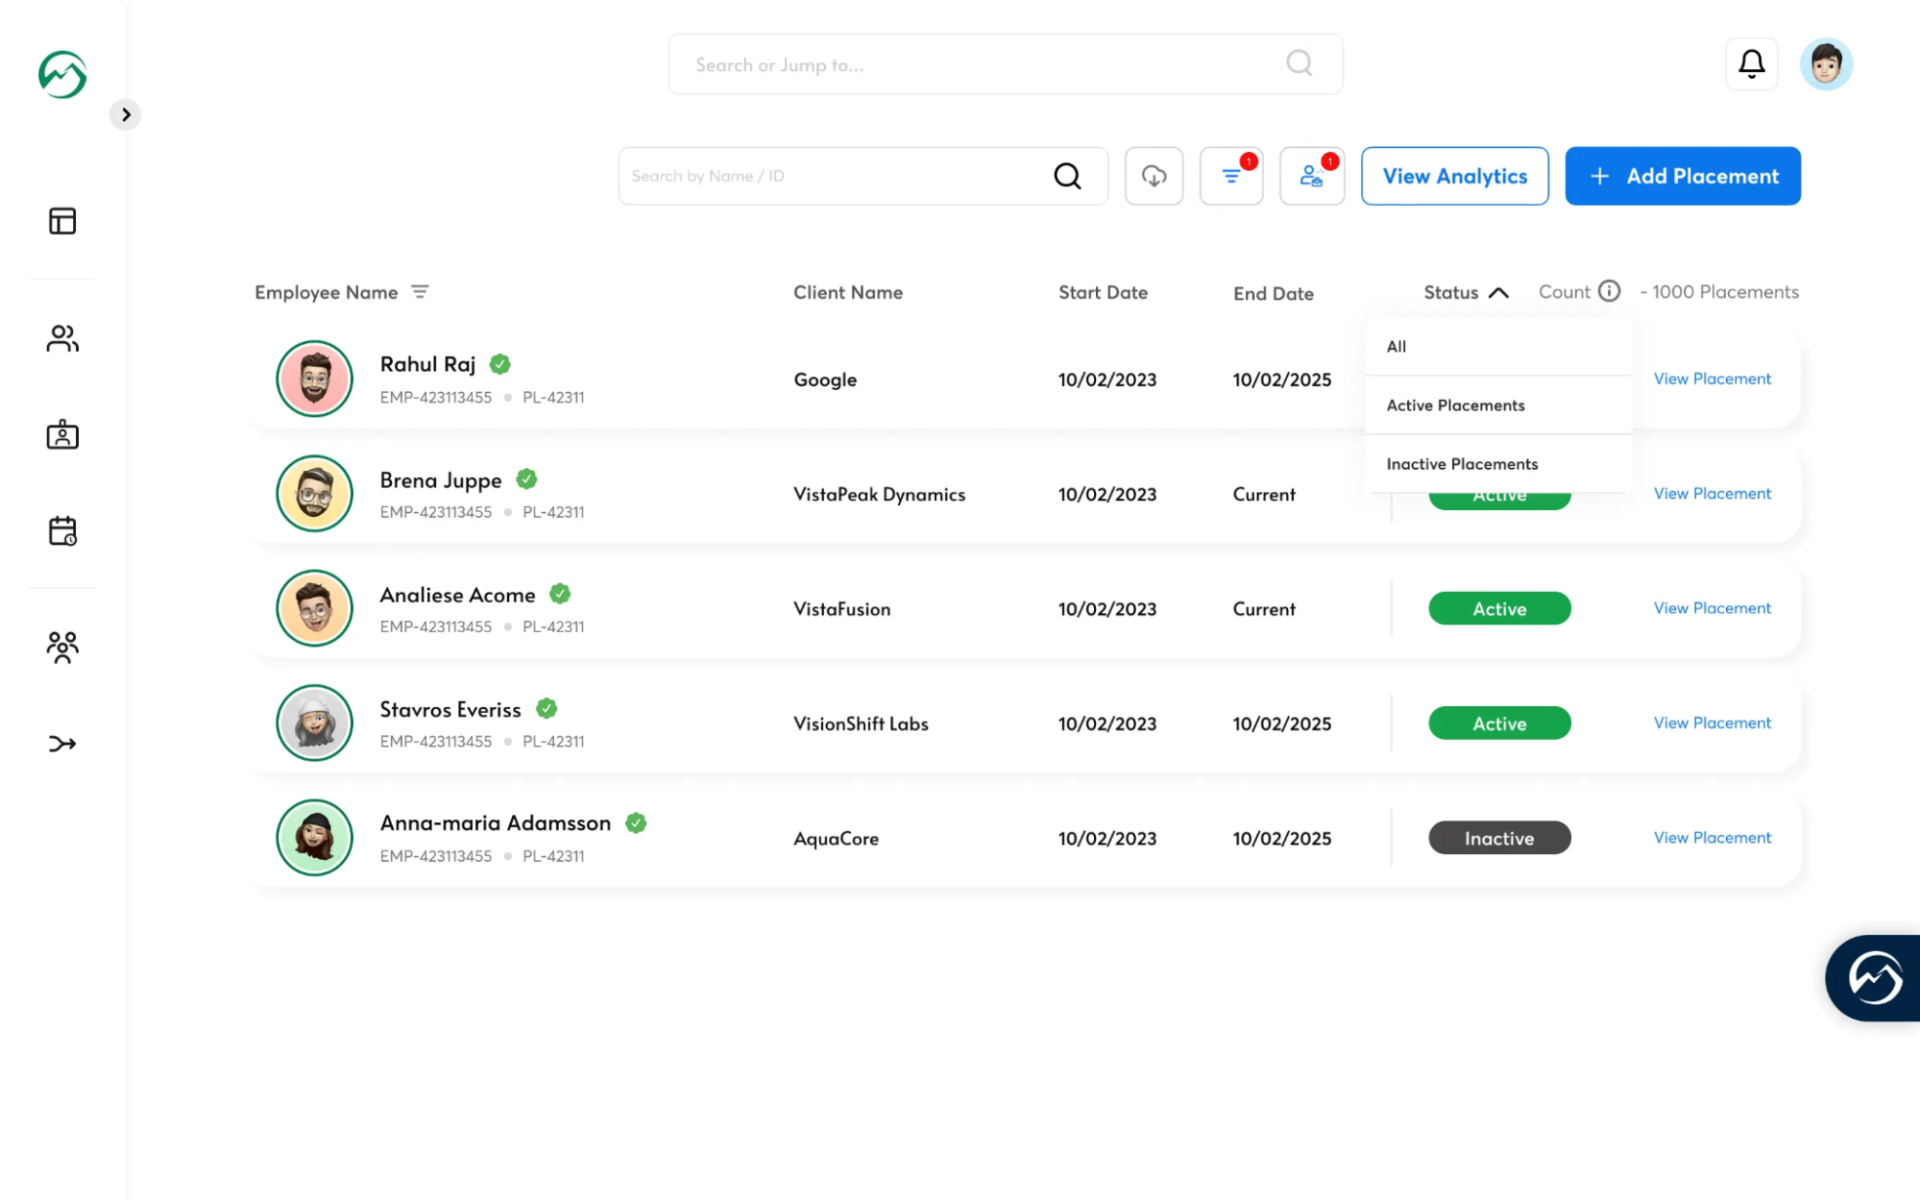Click the employee import icon with badge
The height and width of the screenshot is (1201, 1920).
coord(1312,175)
